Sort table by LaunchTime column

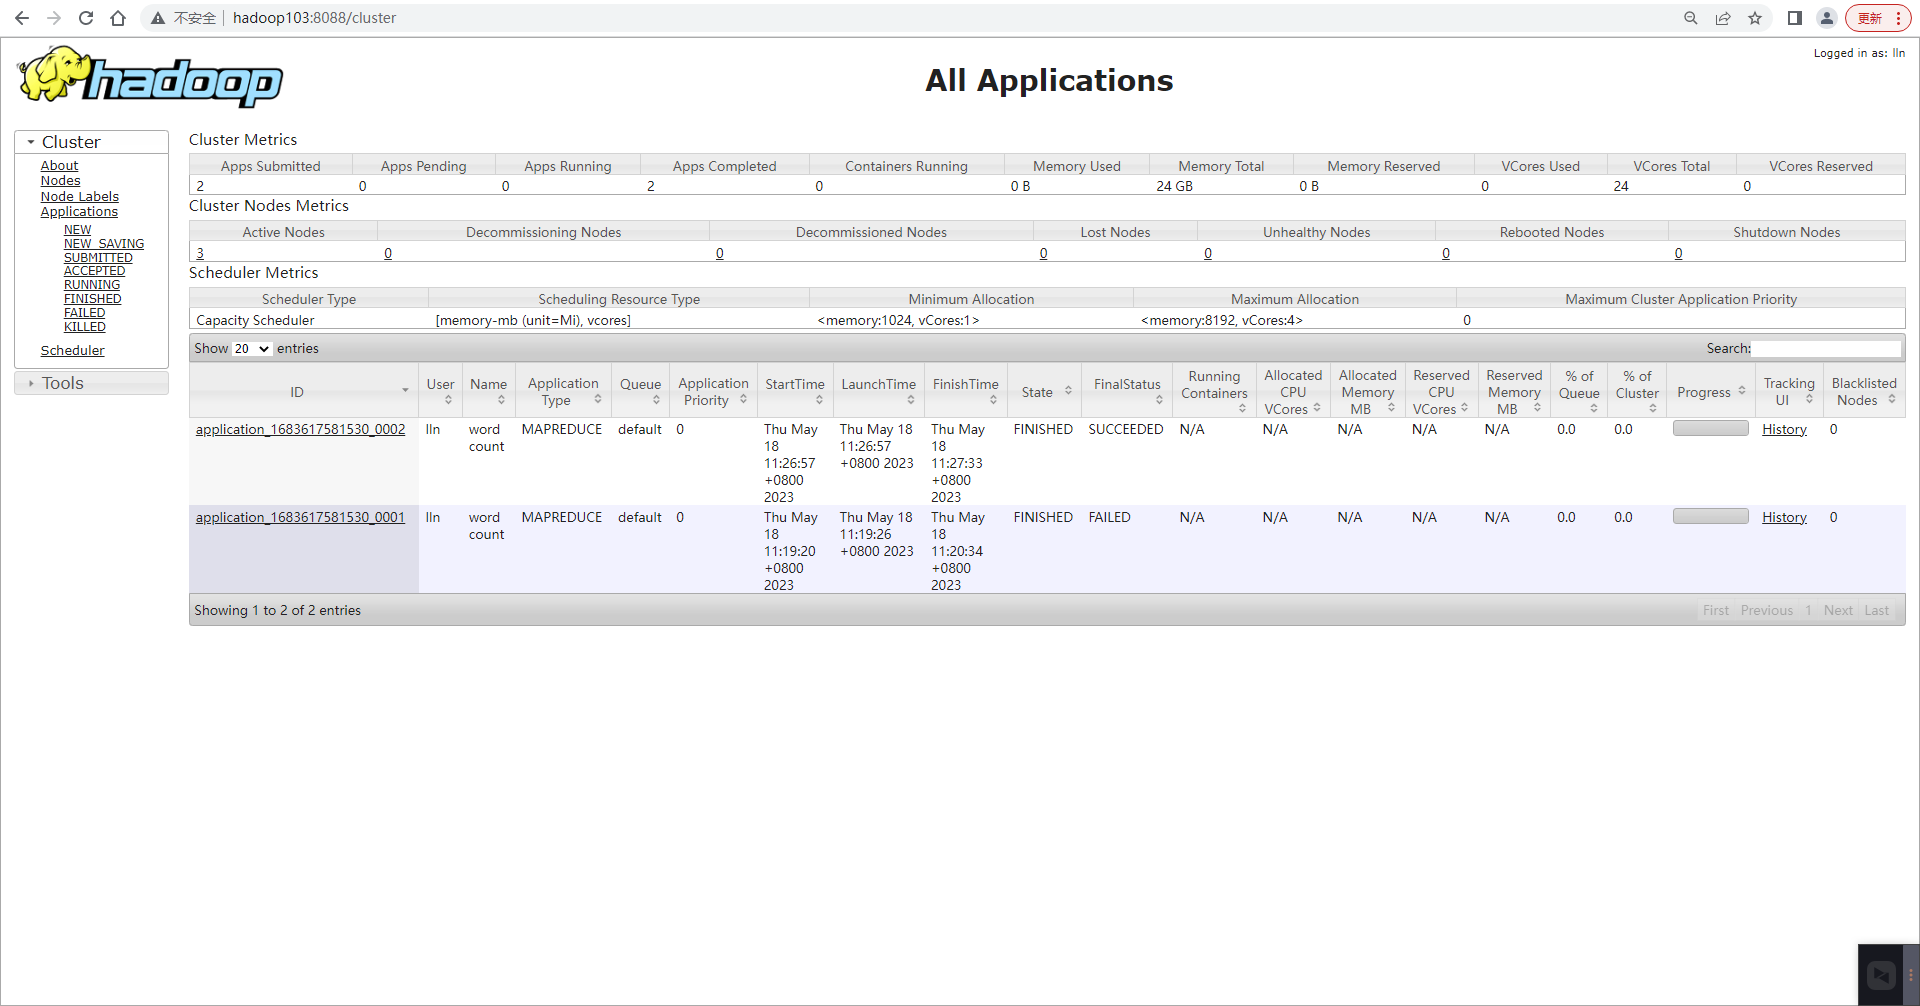(x=879, y=392)
